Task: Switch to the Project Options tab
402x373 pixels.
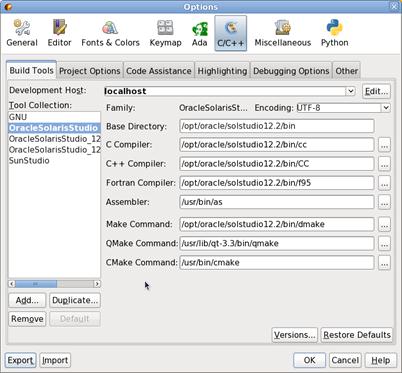Action: pos(90,71)
